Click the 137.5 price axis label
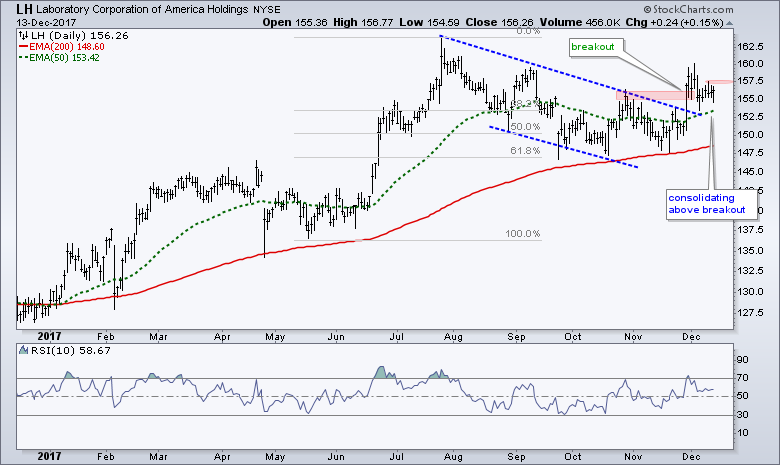 coord(750,230)
